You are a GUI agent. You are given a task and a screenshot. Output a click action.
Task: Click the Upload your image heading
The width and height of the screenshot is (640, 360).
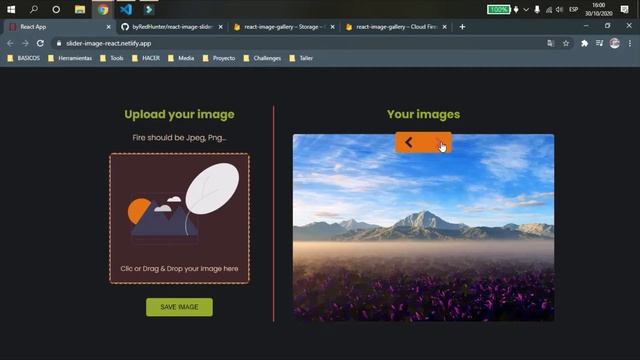[179, 114]
